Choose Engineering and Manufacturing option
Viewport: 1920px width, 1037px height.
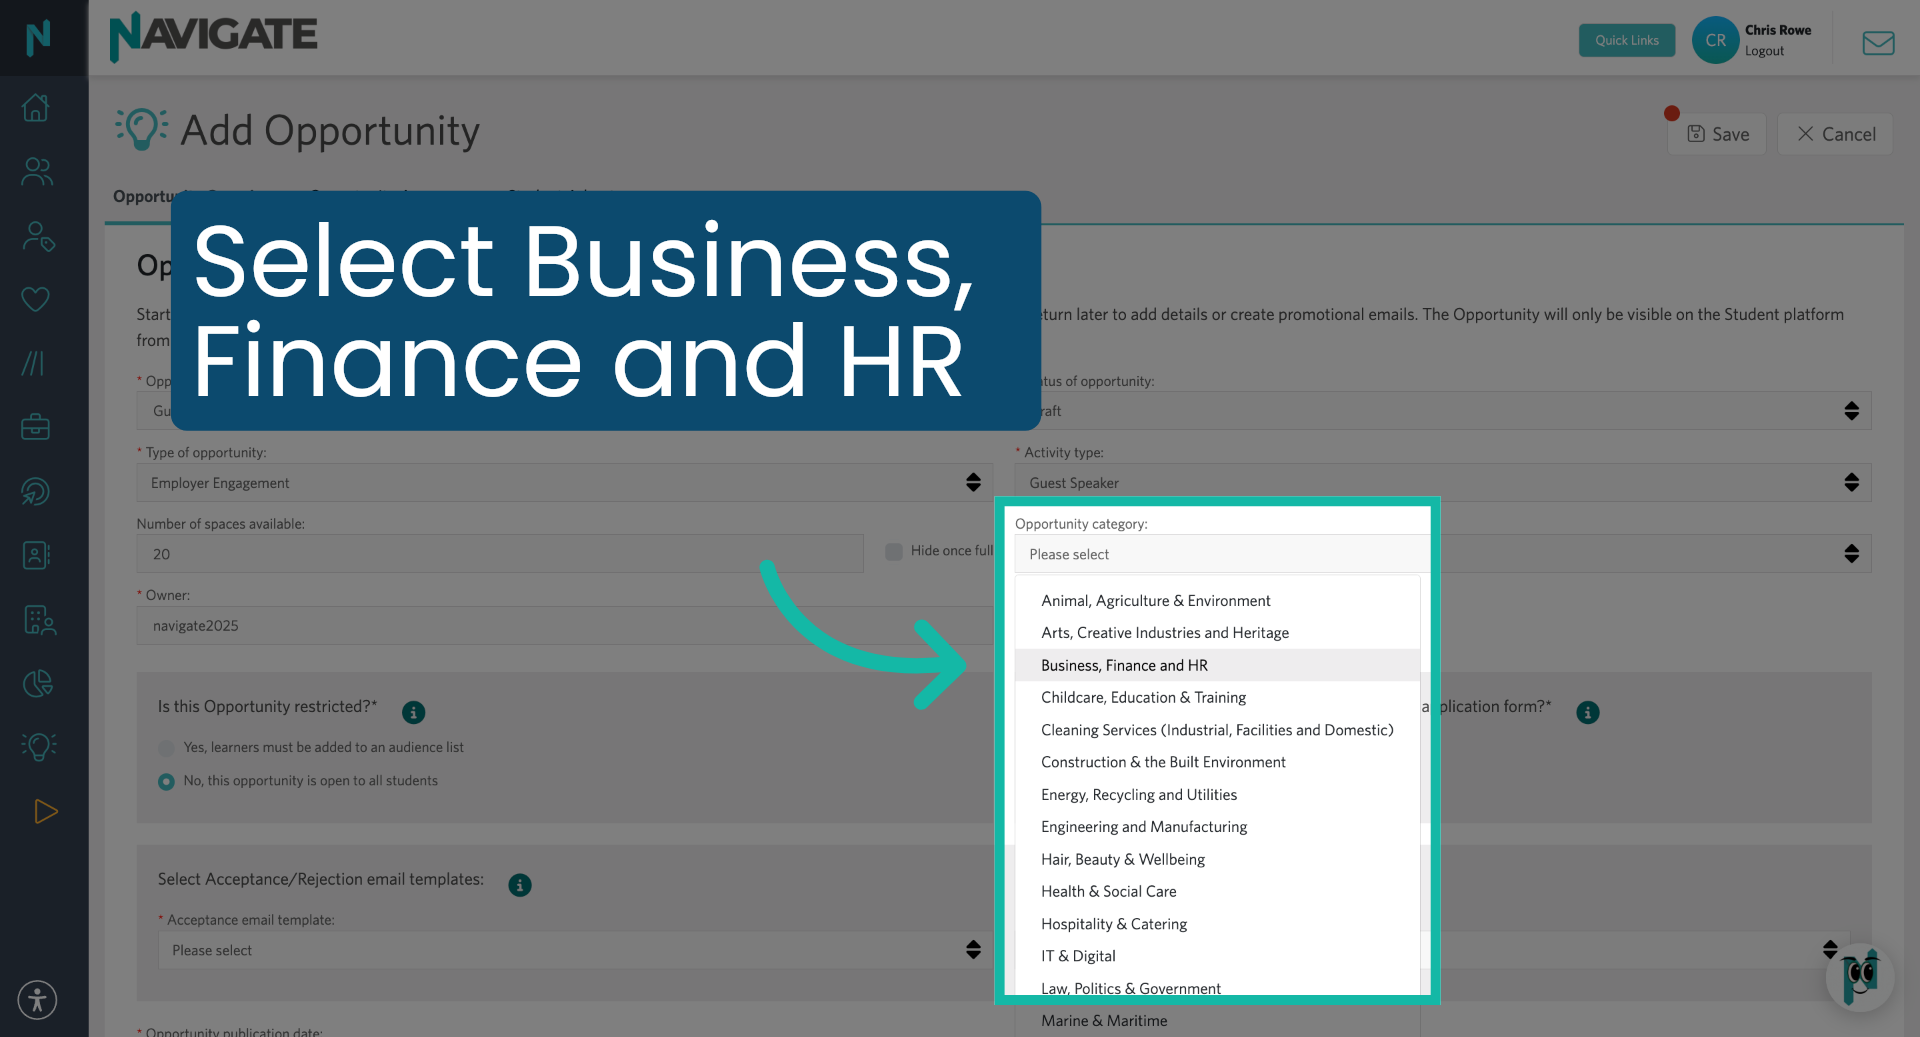(1217, 827)
